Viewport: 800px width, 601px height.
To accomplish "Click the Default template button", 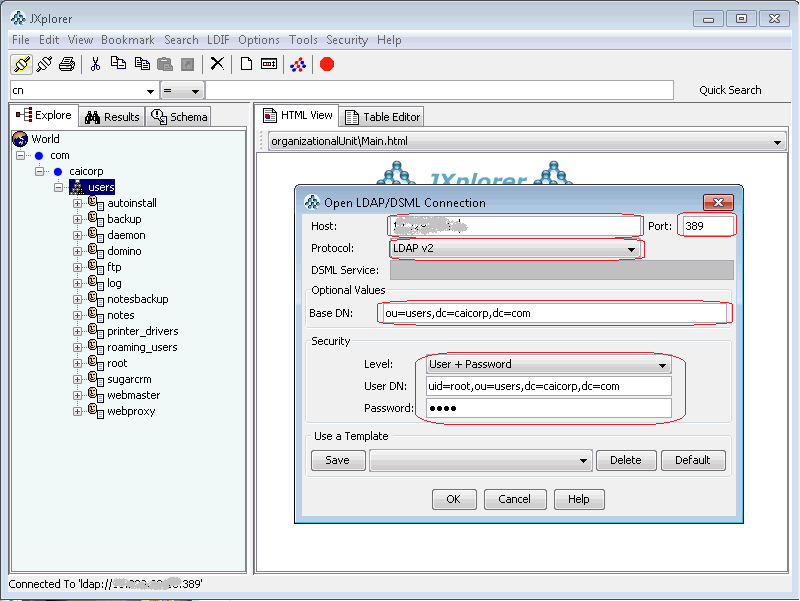I will pyautogui.click(x=692, y=460).
